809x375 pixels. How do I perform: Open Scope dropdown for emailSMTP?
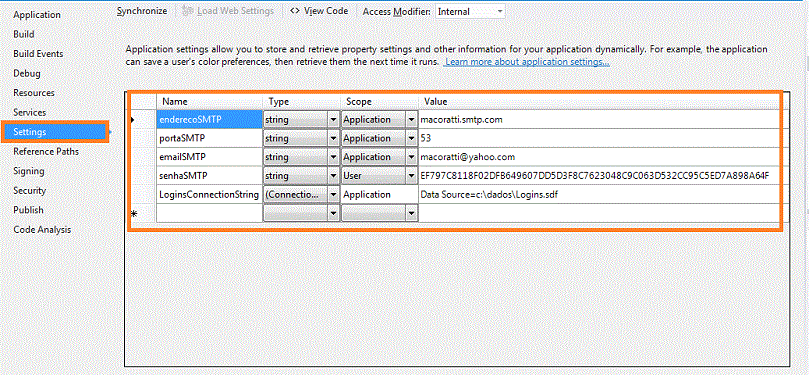pos(411,157)
